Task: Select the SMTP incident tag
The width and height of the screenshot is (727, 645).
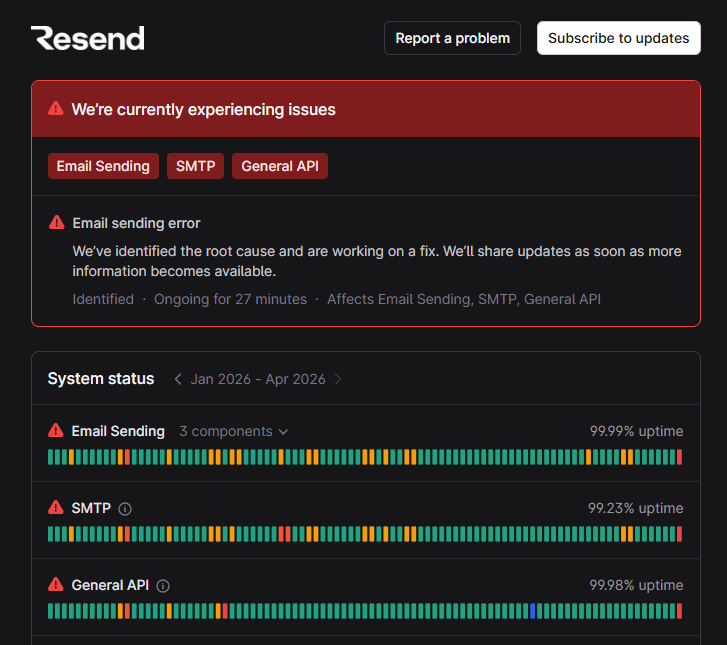Action: pos(195,166)
